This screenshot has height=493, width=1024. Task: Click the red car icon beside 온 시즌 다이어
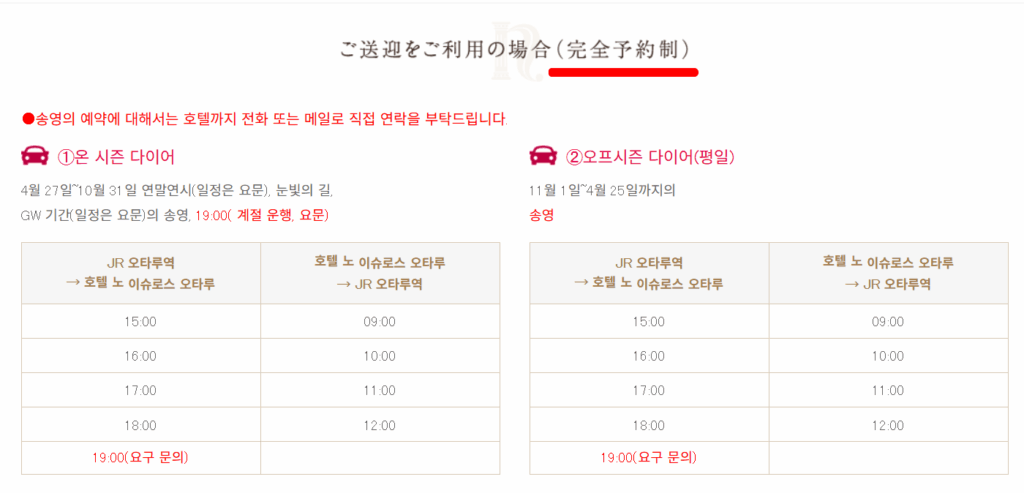point(35,156)
